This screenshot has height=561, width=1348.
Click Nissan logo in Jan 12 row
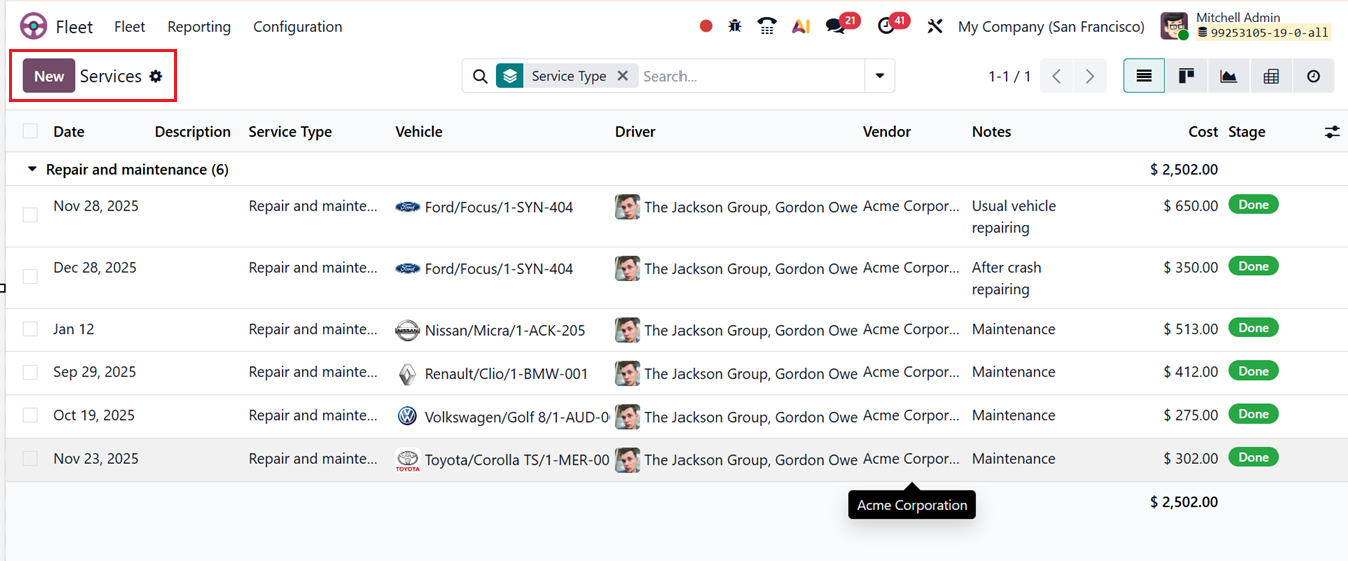(407, 330)
